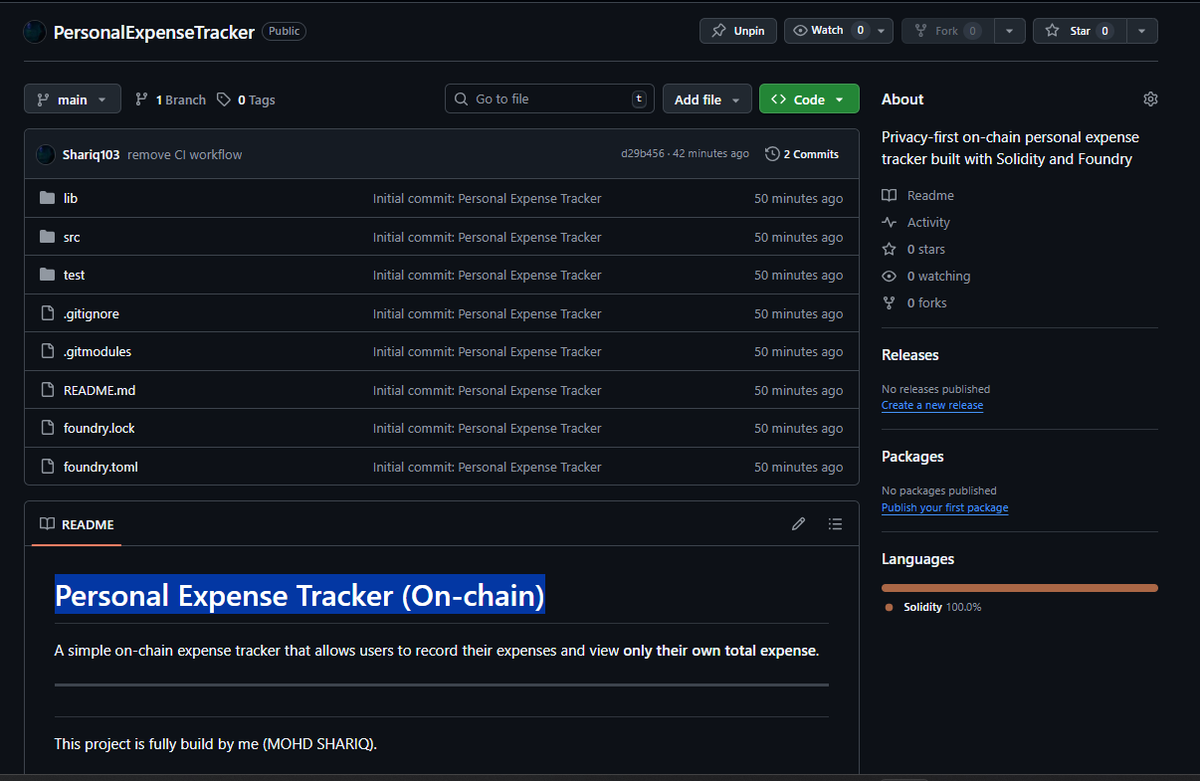View 0 stars link
This screenshot has width=1200, height=781.
click(914, 249)
